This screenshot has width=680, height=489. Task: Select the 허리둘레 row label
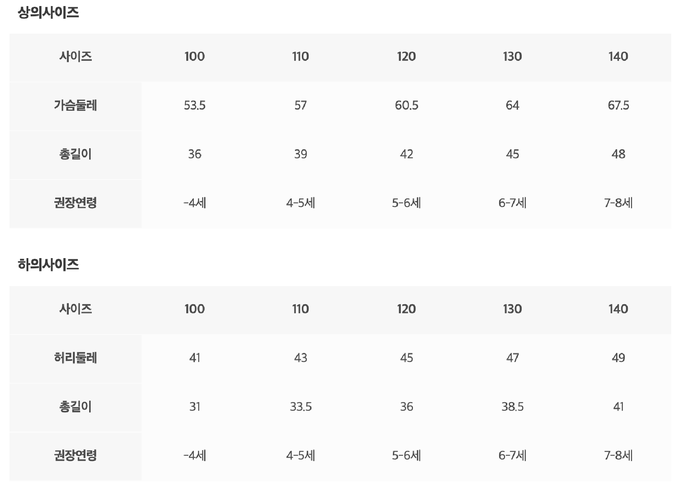click(76, 357)
